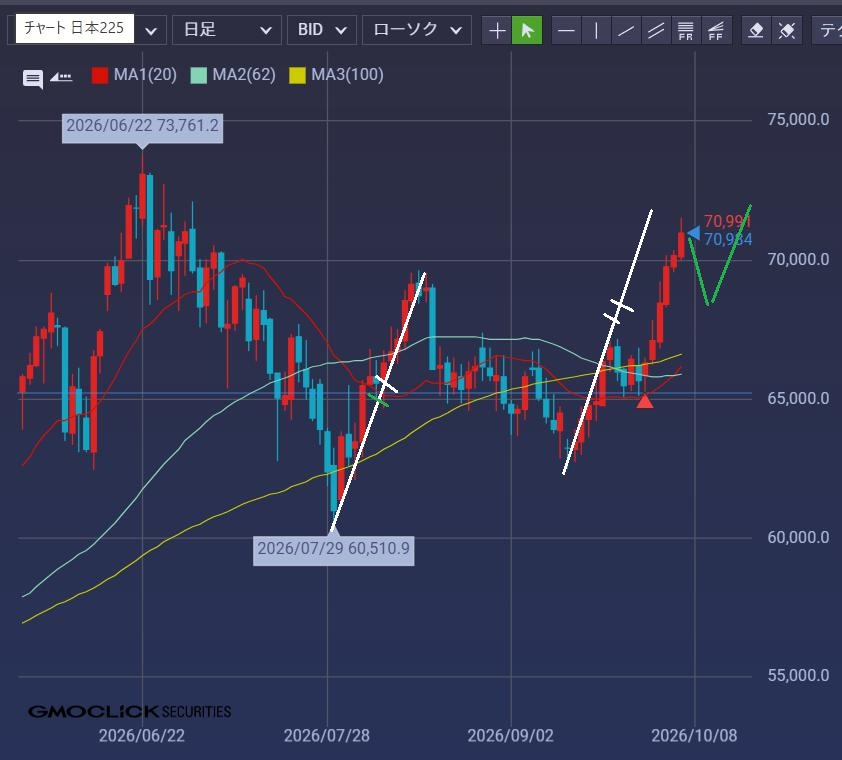842x760 pixels.
Task: Click the 2026/09/02 date axis label
Action: tap(510, 735)
